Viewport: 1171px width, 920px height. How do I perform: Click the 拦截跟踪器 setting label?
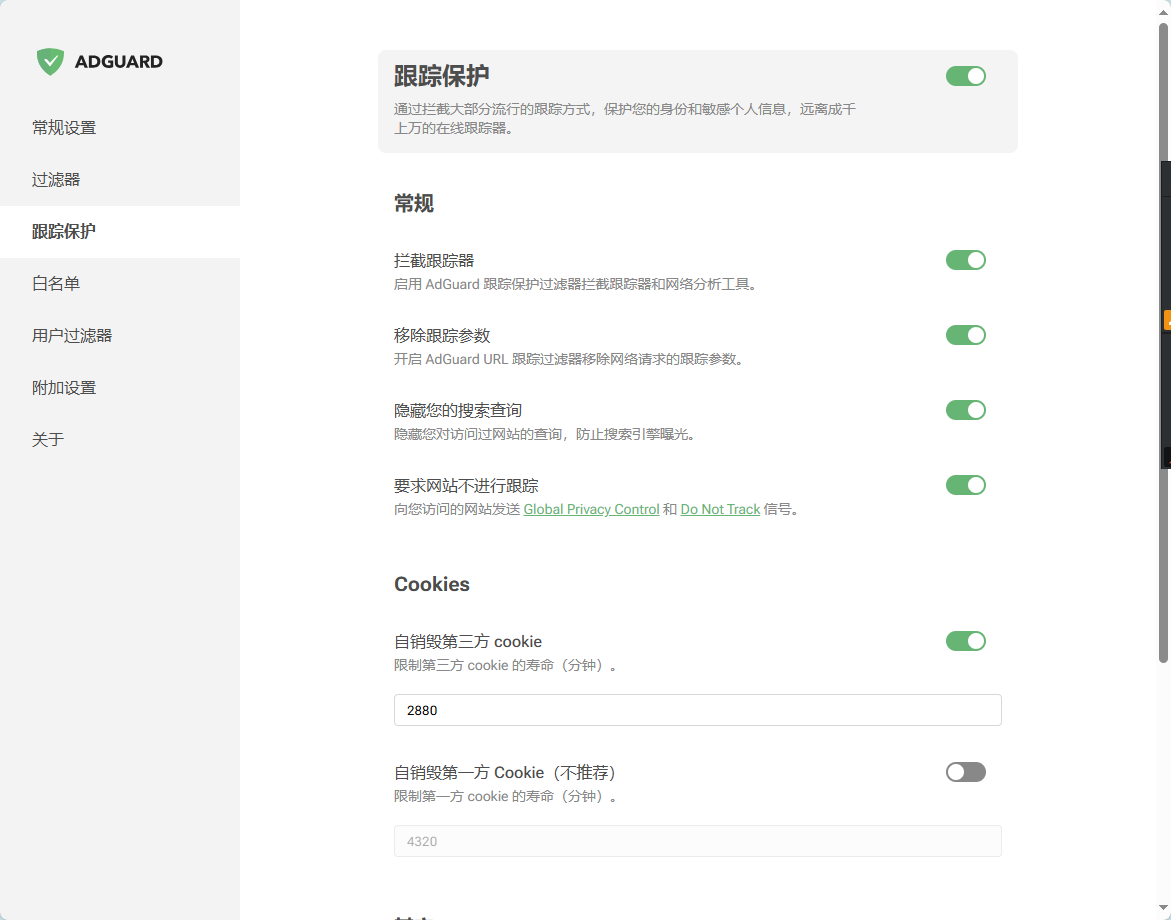click(434, 261)
